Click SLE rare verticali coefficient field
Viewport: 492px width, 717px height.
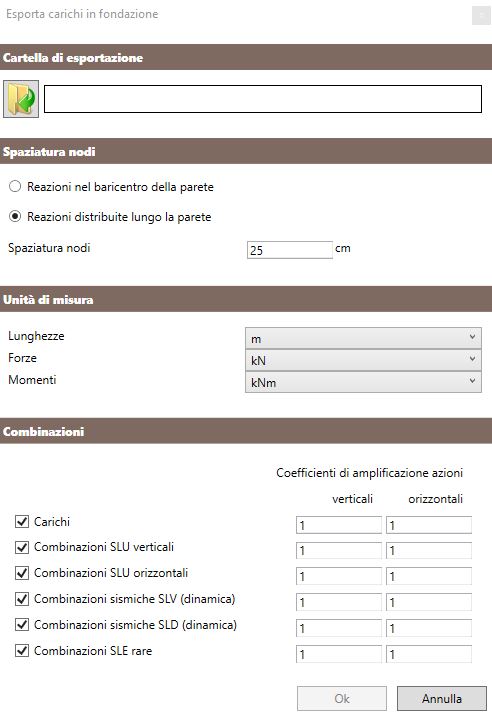(x=339, y=654)
